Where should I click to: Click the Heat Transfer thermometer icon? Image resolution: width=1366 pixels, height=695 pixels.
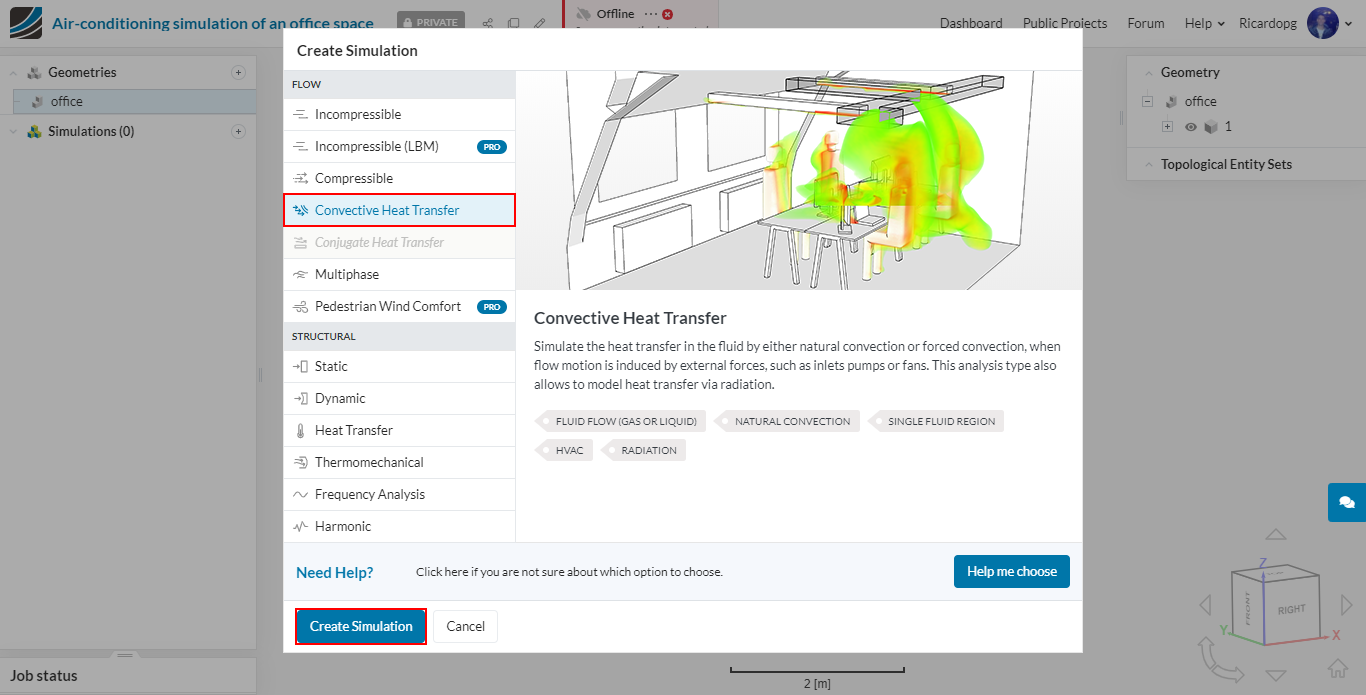tap(300, 430)
